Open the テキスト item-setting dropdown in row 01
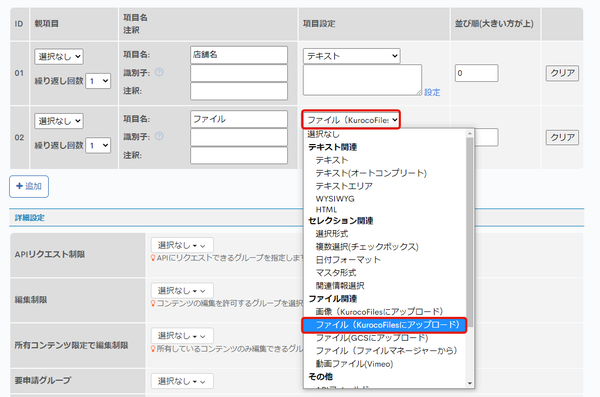The image size is (600, 397). click(x=352, y=56)
